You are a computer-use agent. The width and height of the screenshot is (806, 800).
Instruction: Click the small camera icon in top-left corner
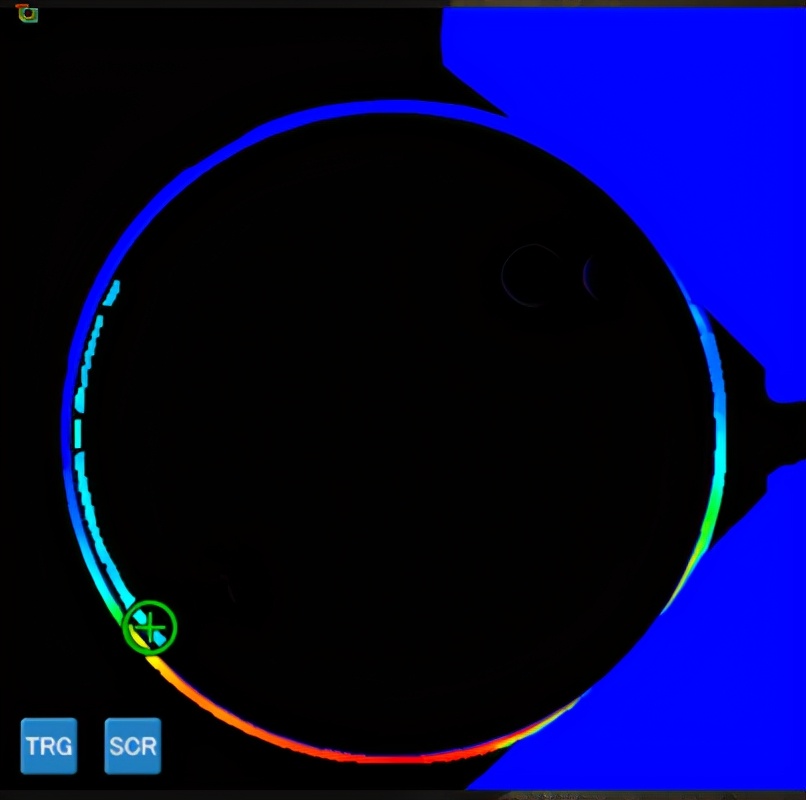tap(27, 13)
